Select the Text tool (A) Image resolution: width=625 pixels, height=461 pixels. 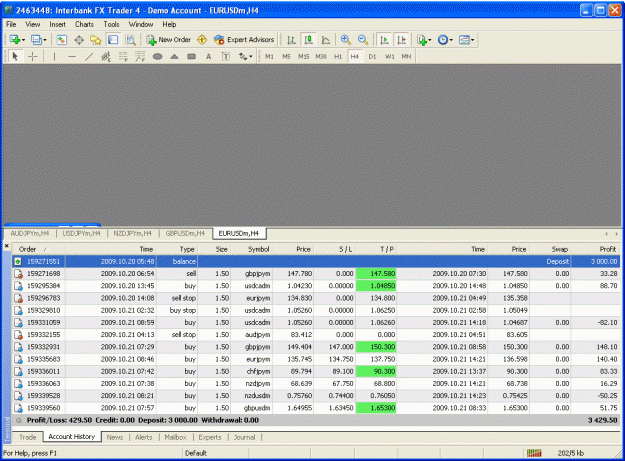click(208, 57)
